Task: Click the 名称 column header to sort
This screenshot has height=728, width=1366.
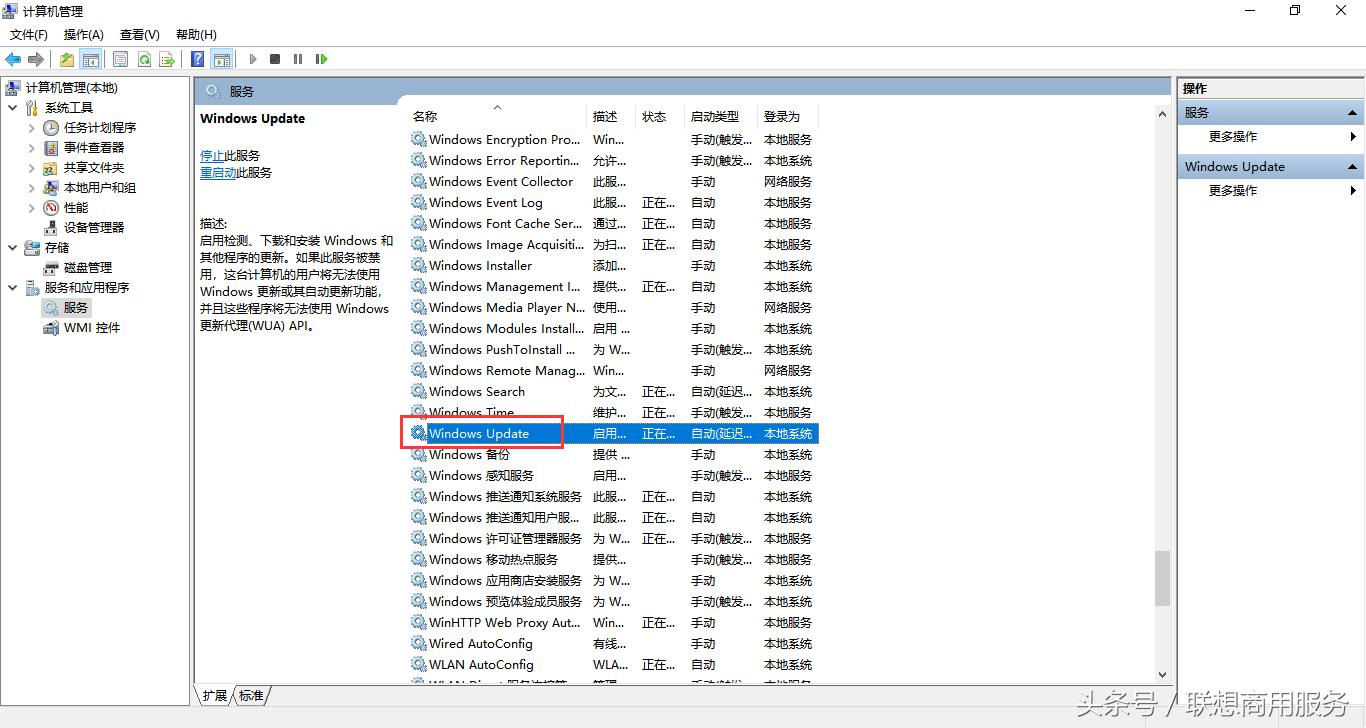Action: coord(424,115)
